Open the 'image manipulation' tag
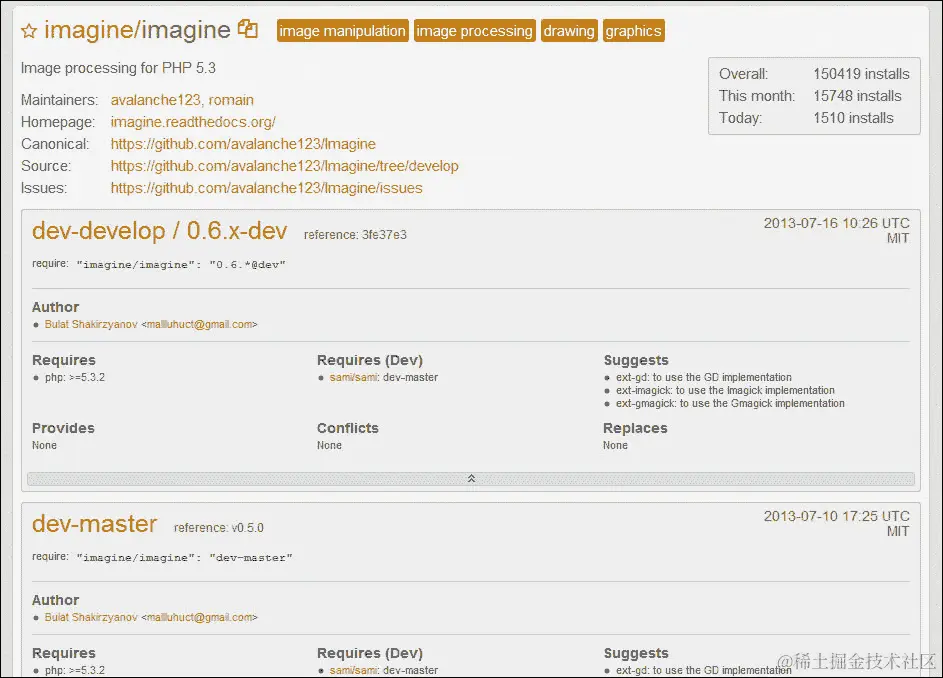The width and height of the screenshot is (943, 678). (342, 31)
